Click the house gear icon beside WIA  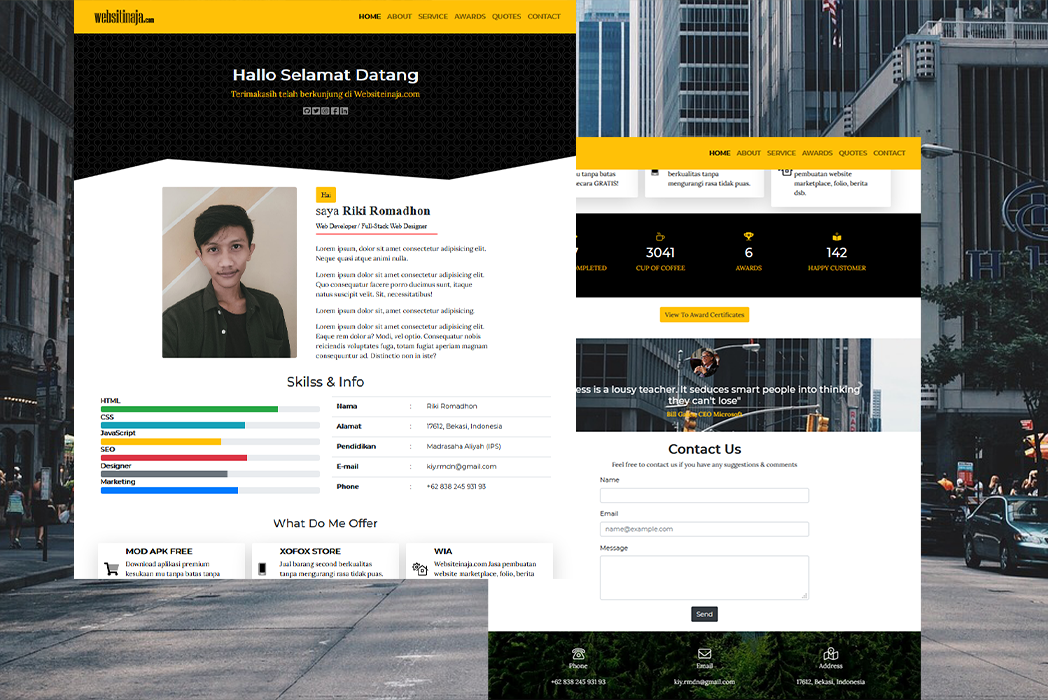point(420,569)
